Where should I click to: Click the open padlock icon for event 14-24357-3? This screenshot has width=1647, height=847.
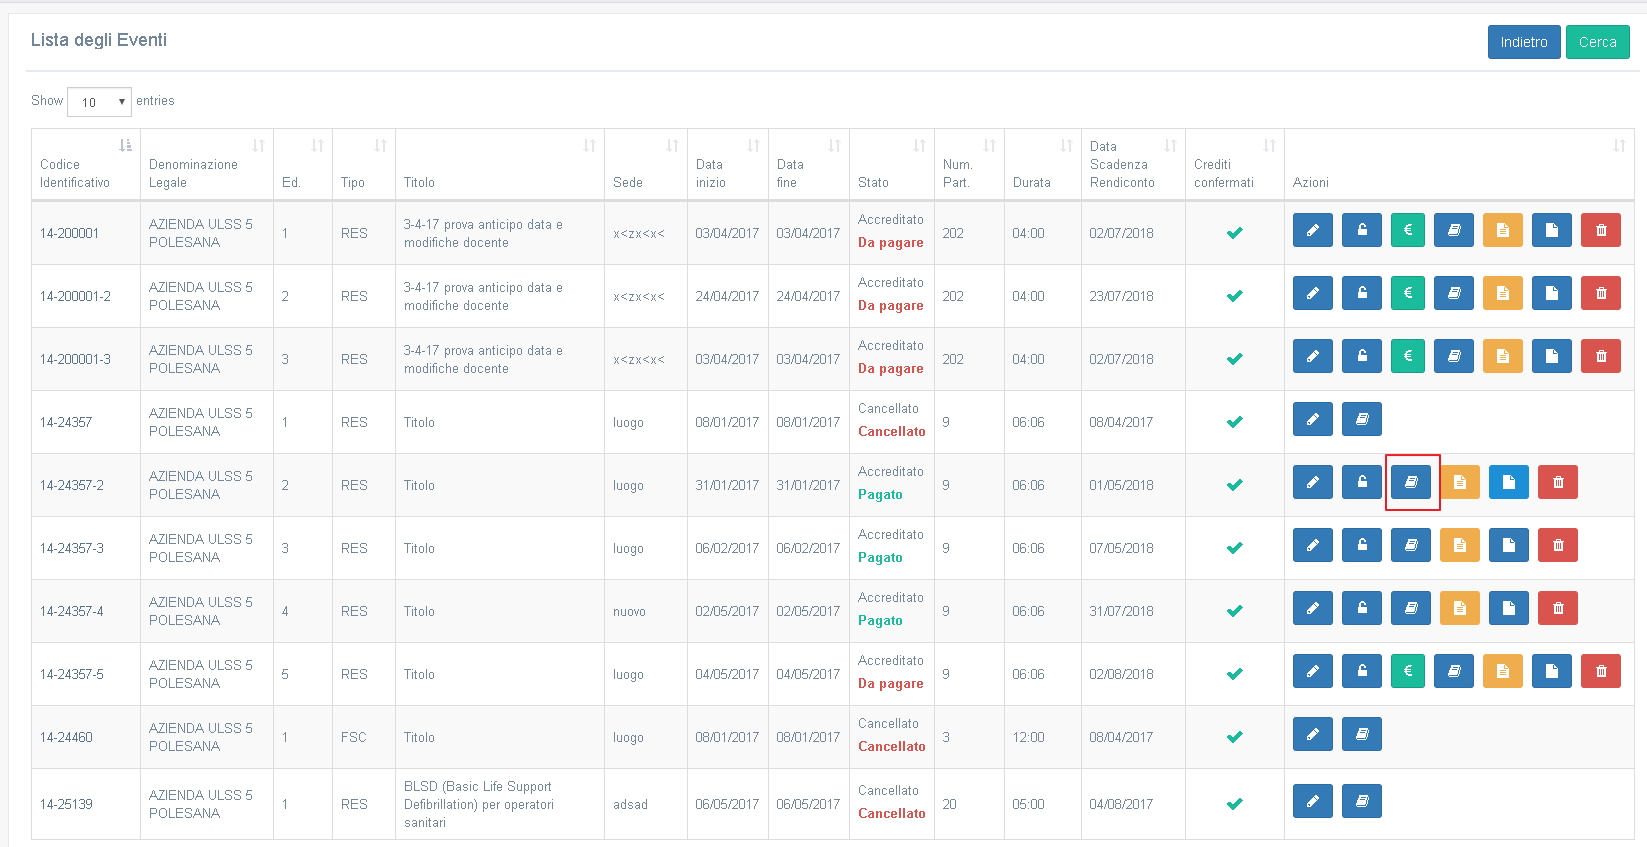pyautogui.click(x=1361, y=546)
